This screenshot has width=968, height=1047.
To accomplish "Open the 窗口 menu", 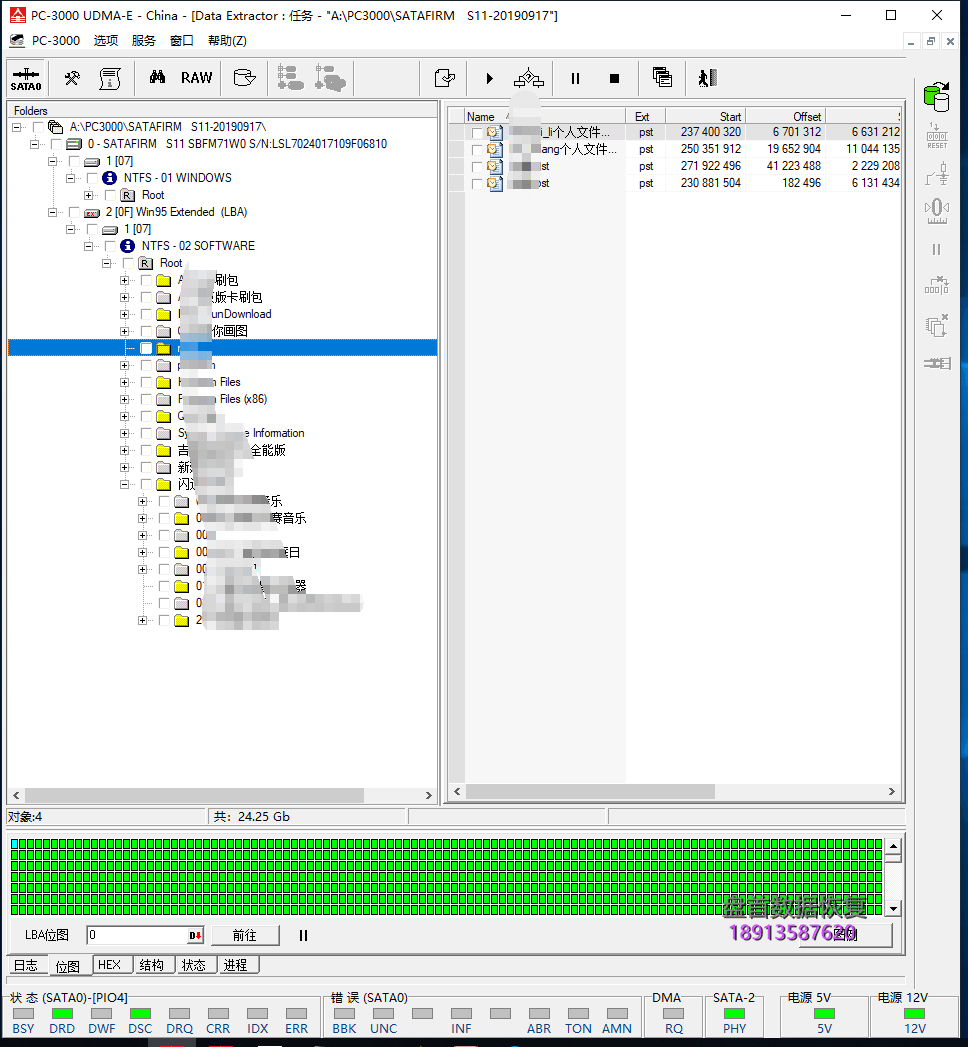I will 182,41.
